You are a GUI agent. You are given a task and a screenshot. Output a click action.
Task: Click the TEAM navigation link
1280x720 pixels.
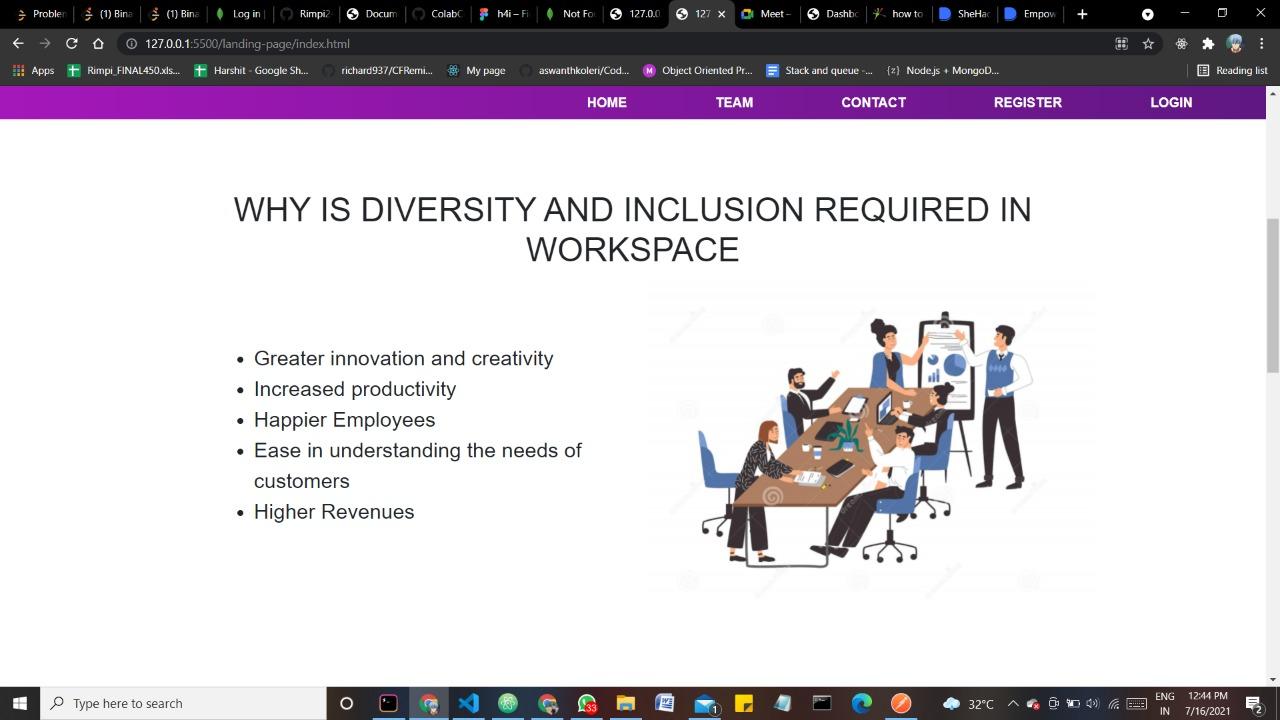[x=734, y=102]
